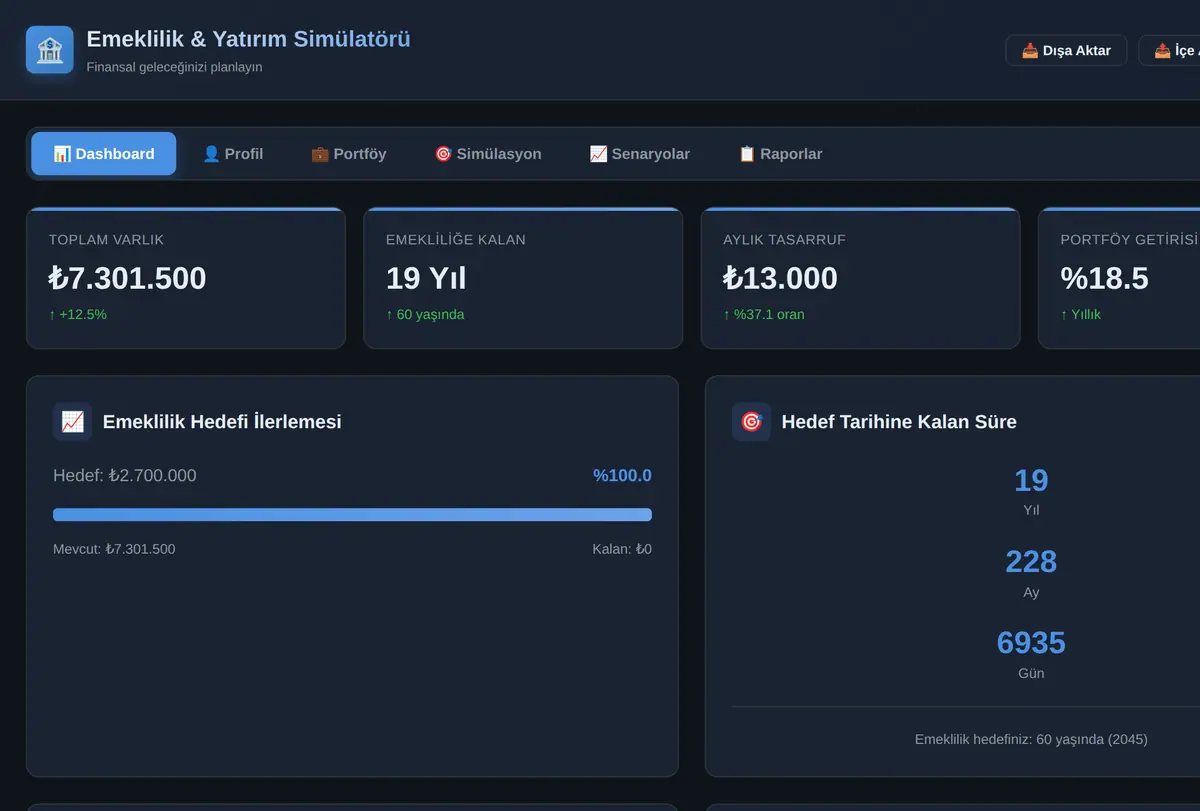Select the Senaryolar tab
This screenshot has height=811, width=1200.
tap(640, 154)
